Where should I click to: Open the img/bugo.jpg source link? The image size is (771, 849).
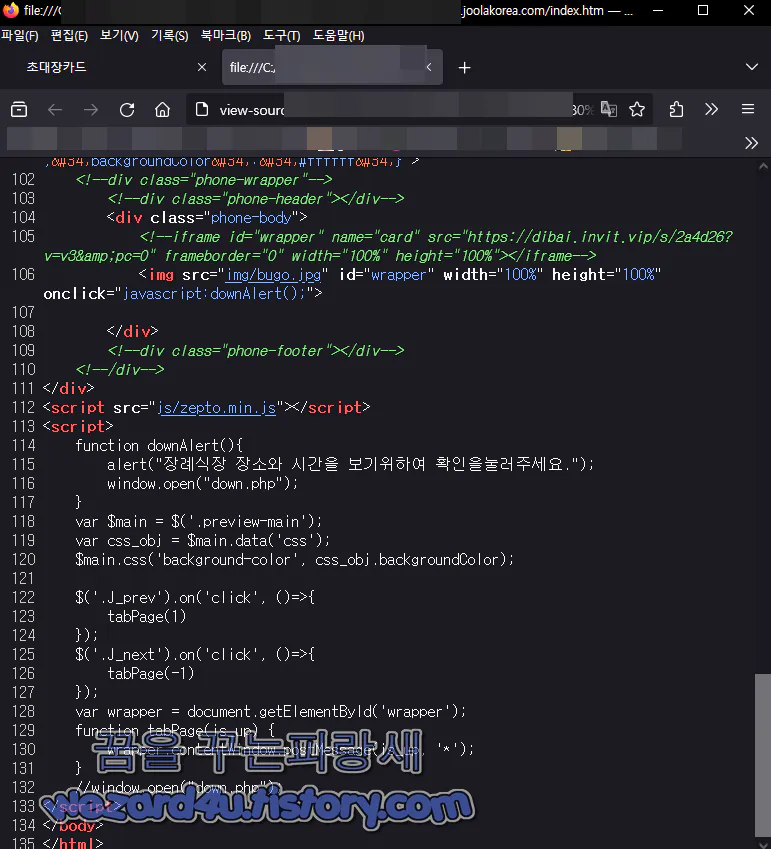pos(273,275)
